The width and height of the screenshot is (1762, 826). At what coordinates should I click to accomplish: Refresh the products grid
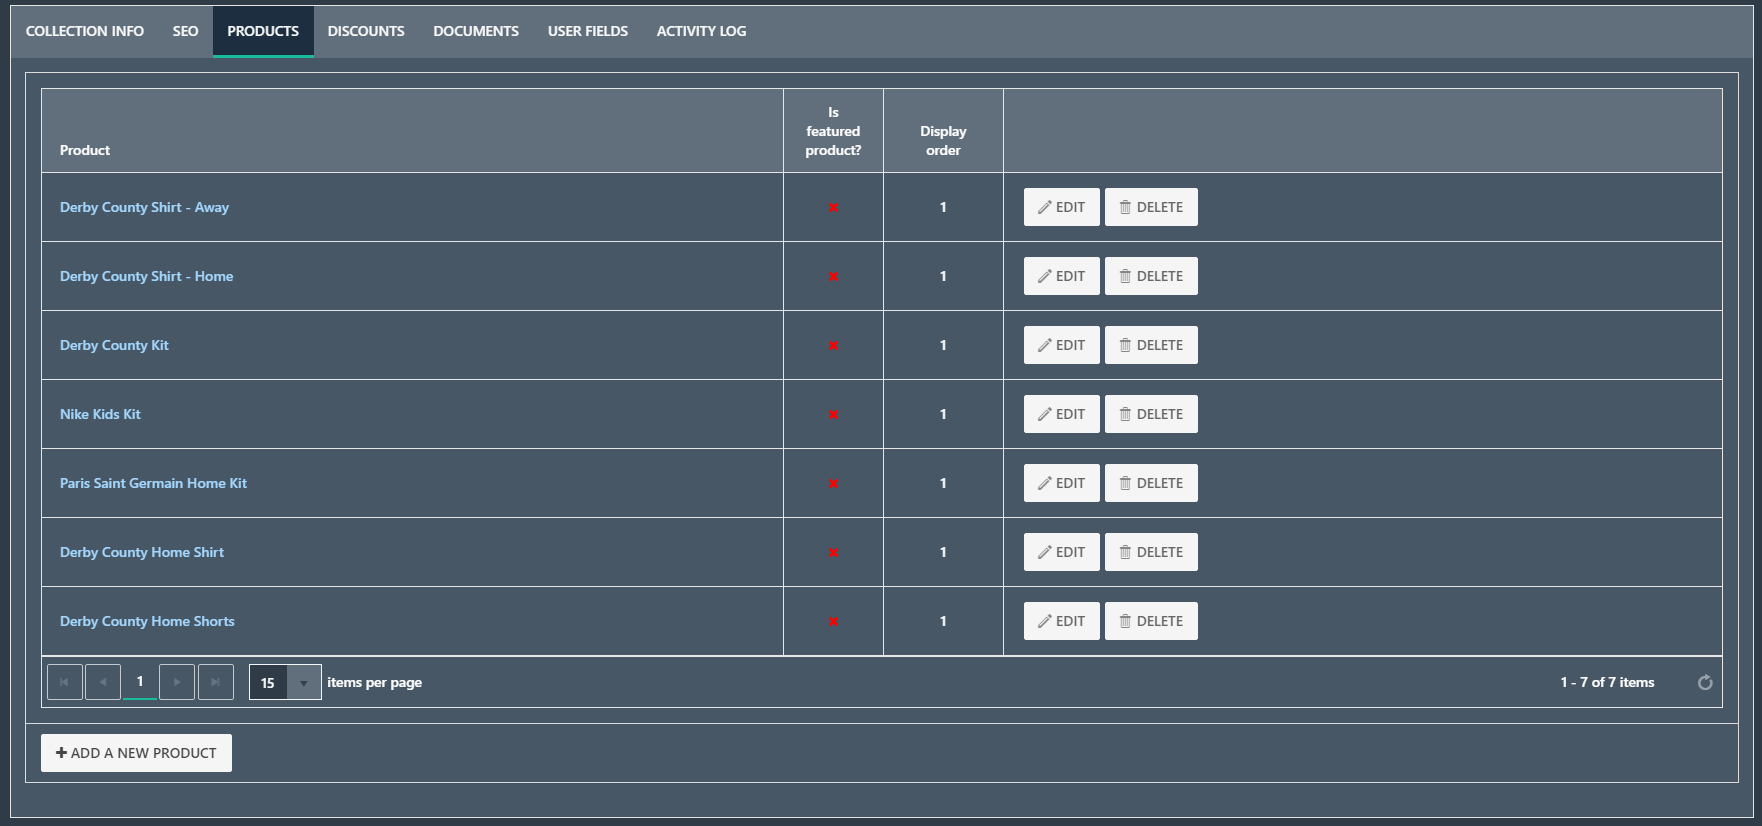click(x=1705, y=682)
